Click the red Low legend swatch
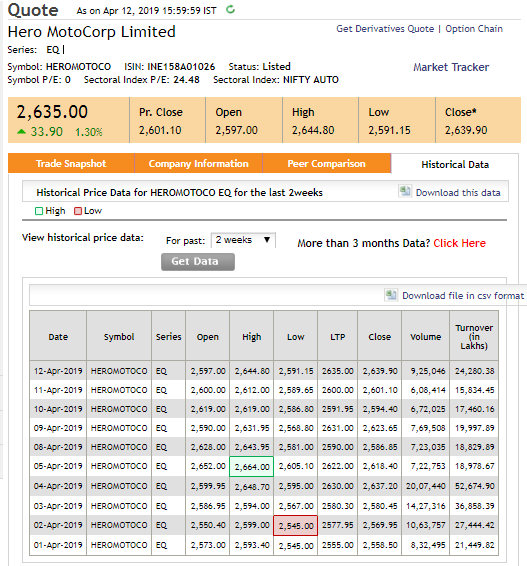Screen dimensions: 527x566 click(78, 211)
